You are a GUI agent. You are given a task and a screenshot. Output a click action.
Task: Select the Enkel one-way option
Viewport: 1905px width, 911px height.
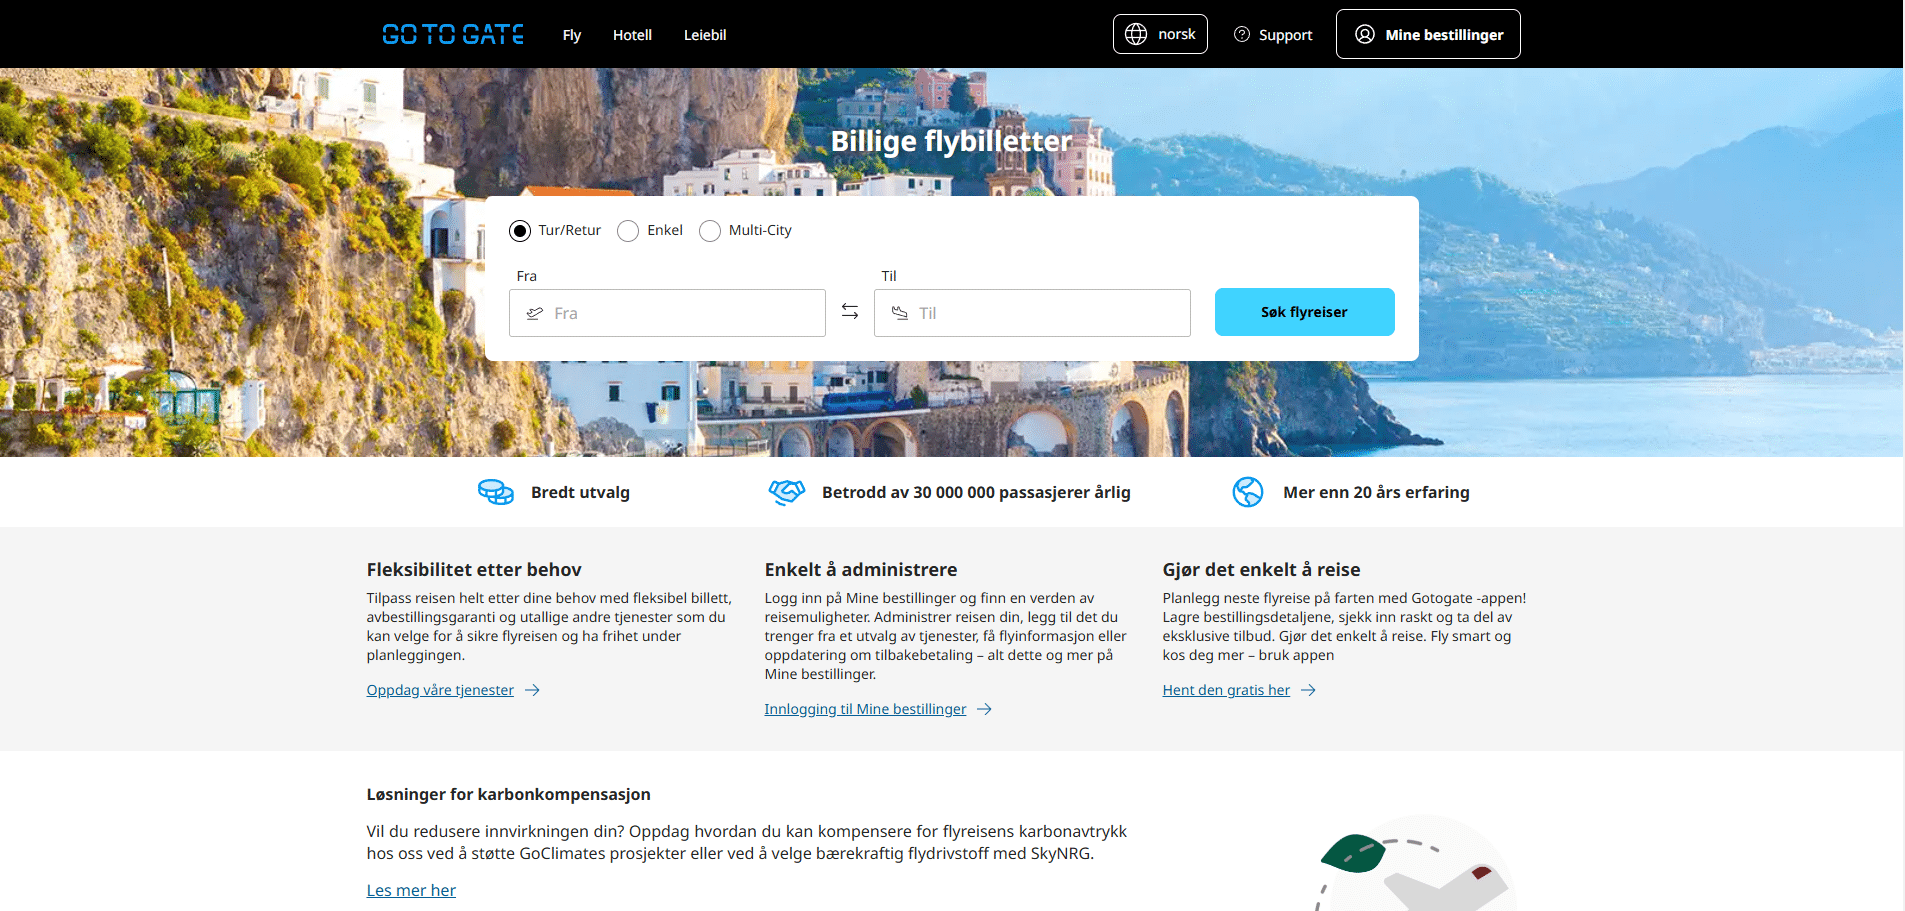click(x=628, y=231)
